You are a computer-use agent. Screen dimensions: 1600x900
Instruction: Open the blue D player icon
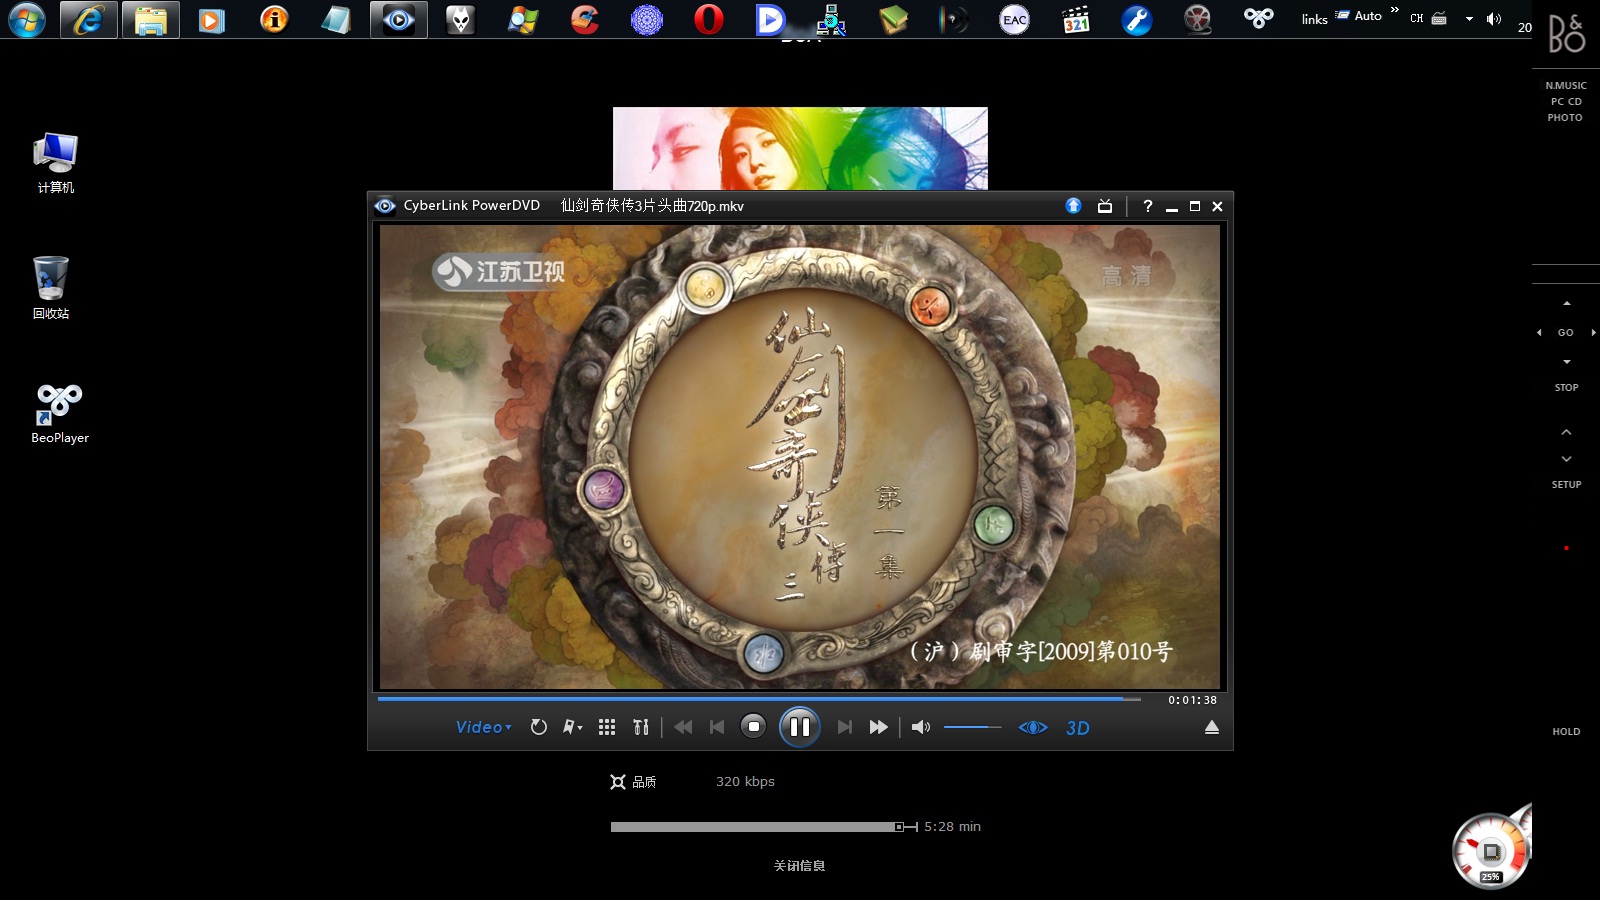click(x=770, y=19)
